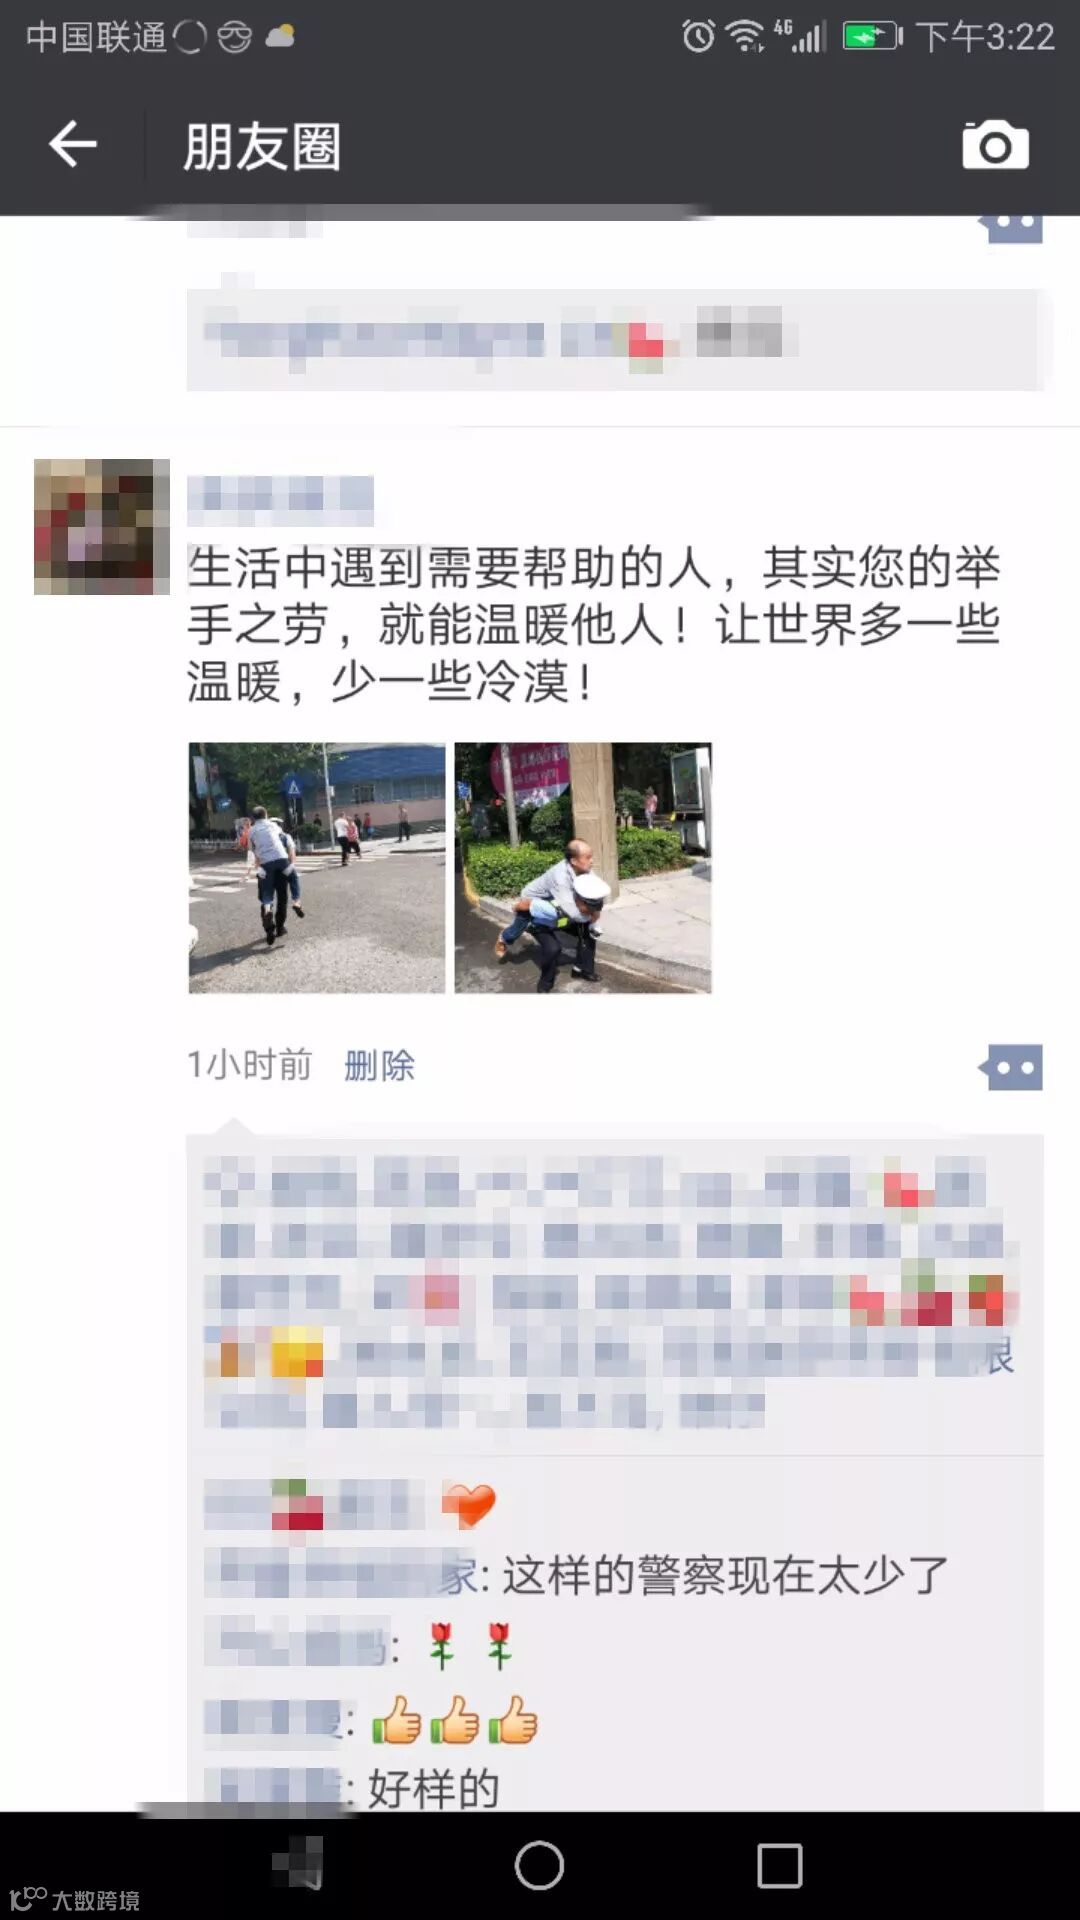Tap the 朋友圈 title in header
The width and height of the screenshot is (1080, 1920).
pyautogui.click(x=262, y=147)
